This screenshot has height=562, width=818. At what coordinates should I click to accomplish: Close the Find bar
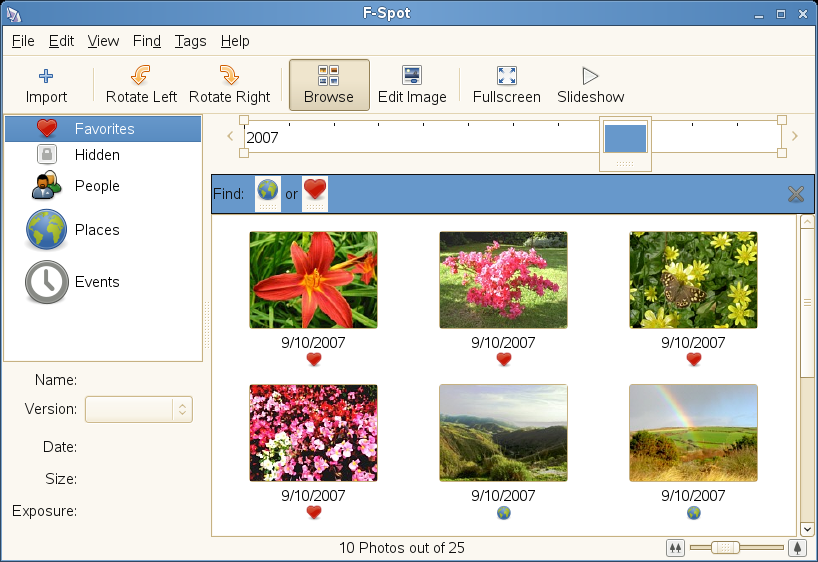pyautogui.click(x=796, y=194)
